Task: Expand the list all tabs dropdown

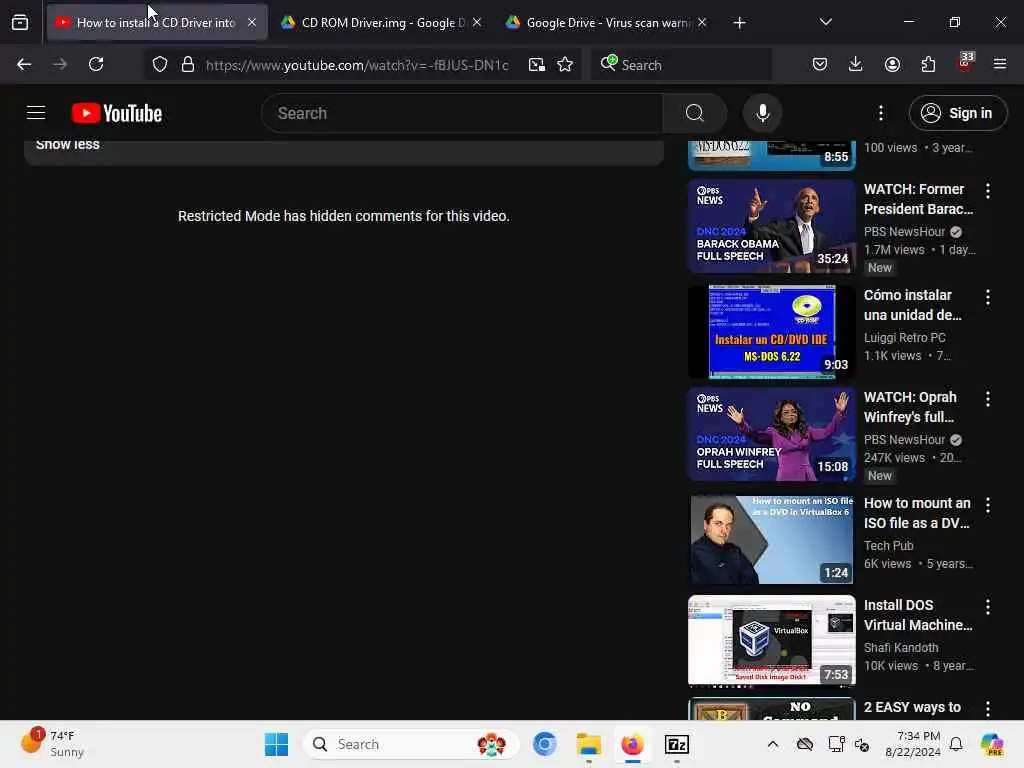Action: point(825,22)
